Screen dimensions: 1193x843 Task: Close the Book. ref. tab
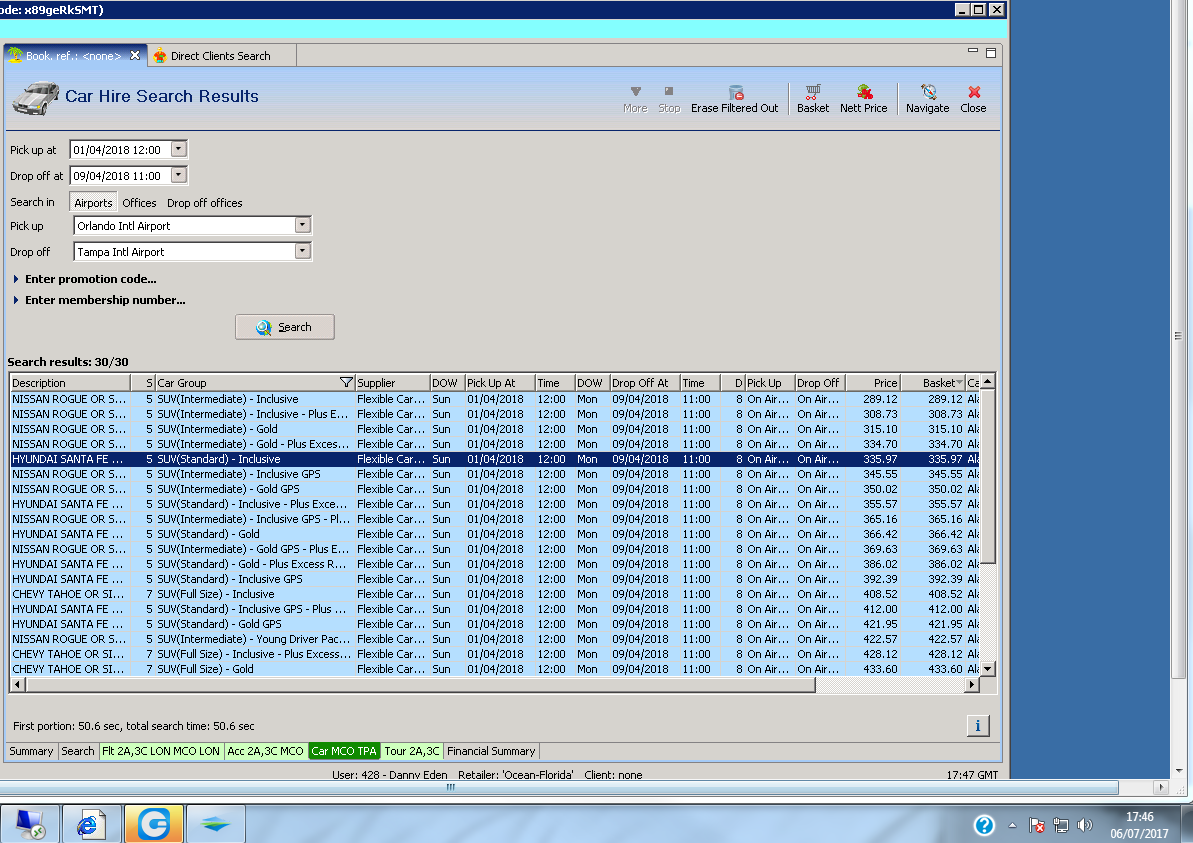135,56
